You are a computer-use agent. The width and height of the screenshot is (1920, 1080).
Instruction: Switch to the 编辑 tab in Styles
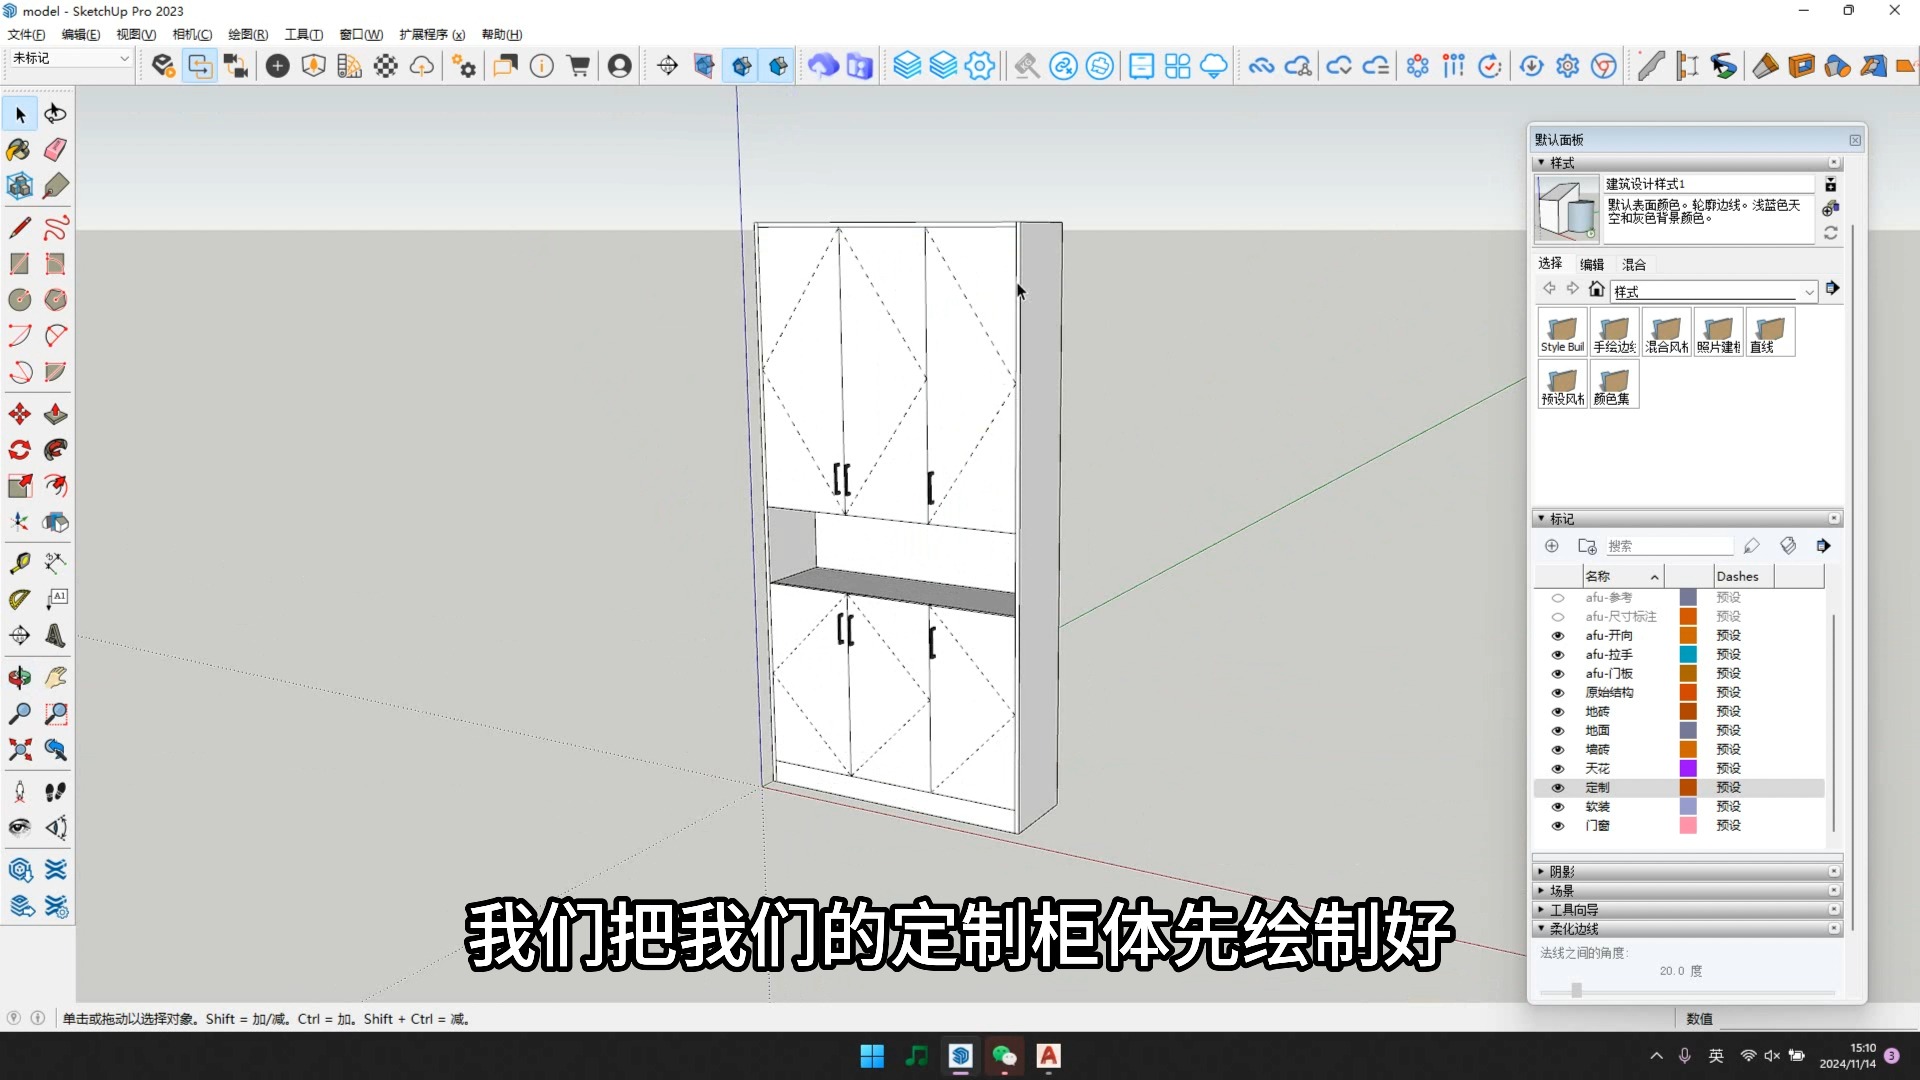(1592, 263)
